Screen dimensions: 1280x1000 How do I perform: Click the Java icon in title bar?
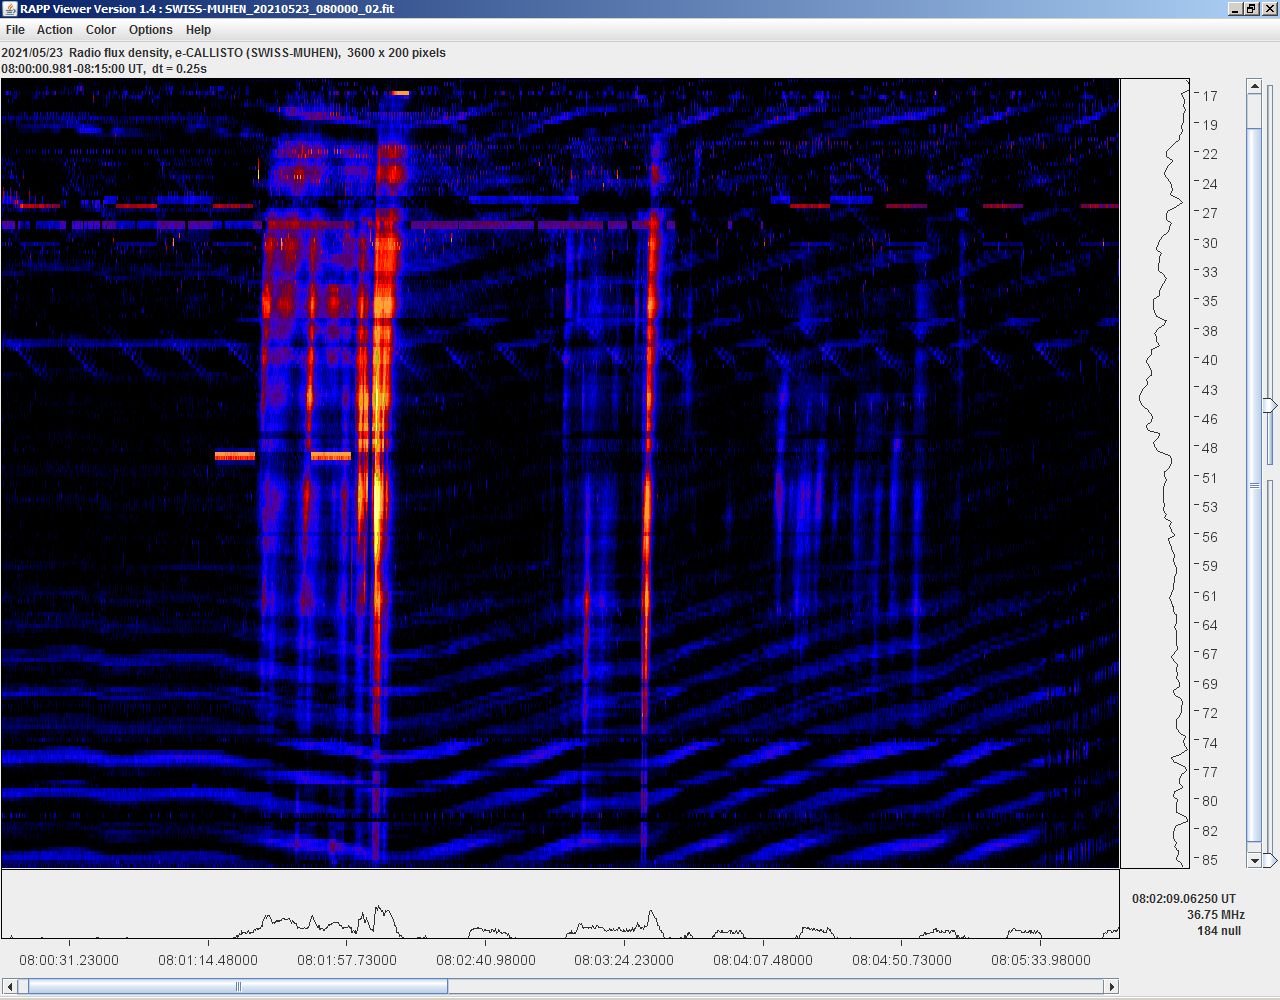click(x=10, y=9)
